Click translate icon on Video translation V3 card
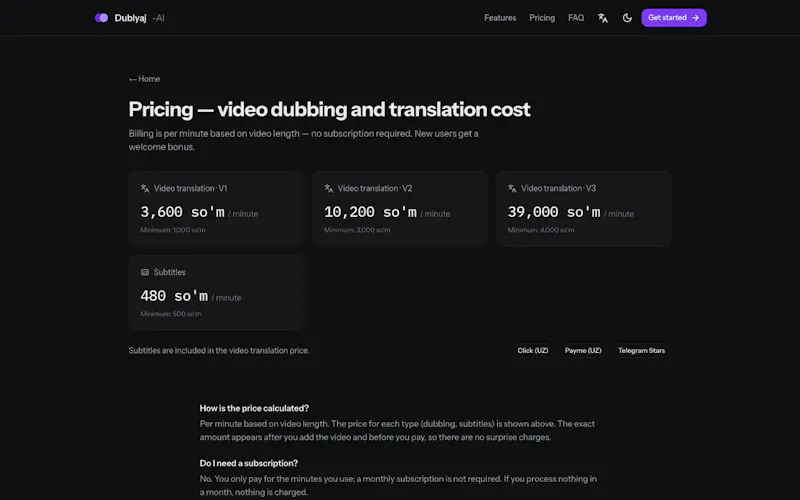 (x=512, y=188)
